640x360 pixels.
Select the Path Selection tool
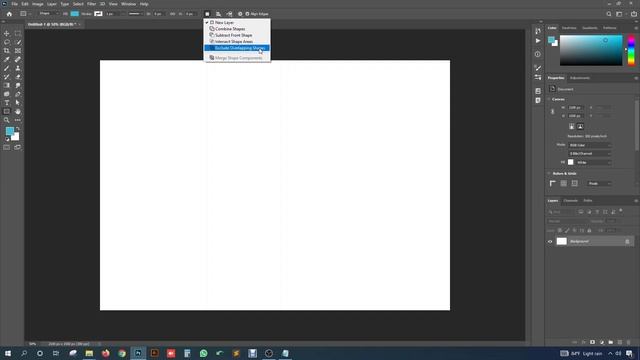pos(18,103)
